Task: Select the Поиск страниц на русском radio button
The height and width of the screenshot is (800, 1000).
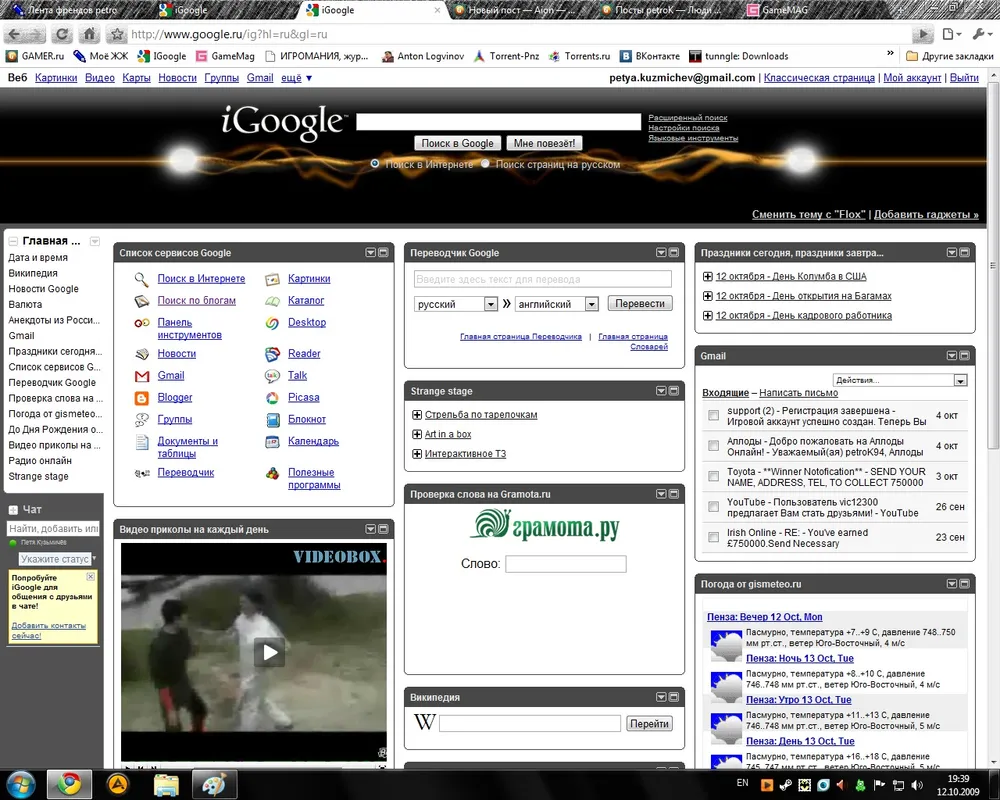Action: (485, 164)
